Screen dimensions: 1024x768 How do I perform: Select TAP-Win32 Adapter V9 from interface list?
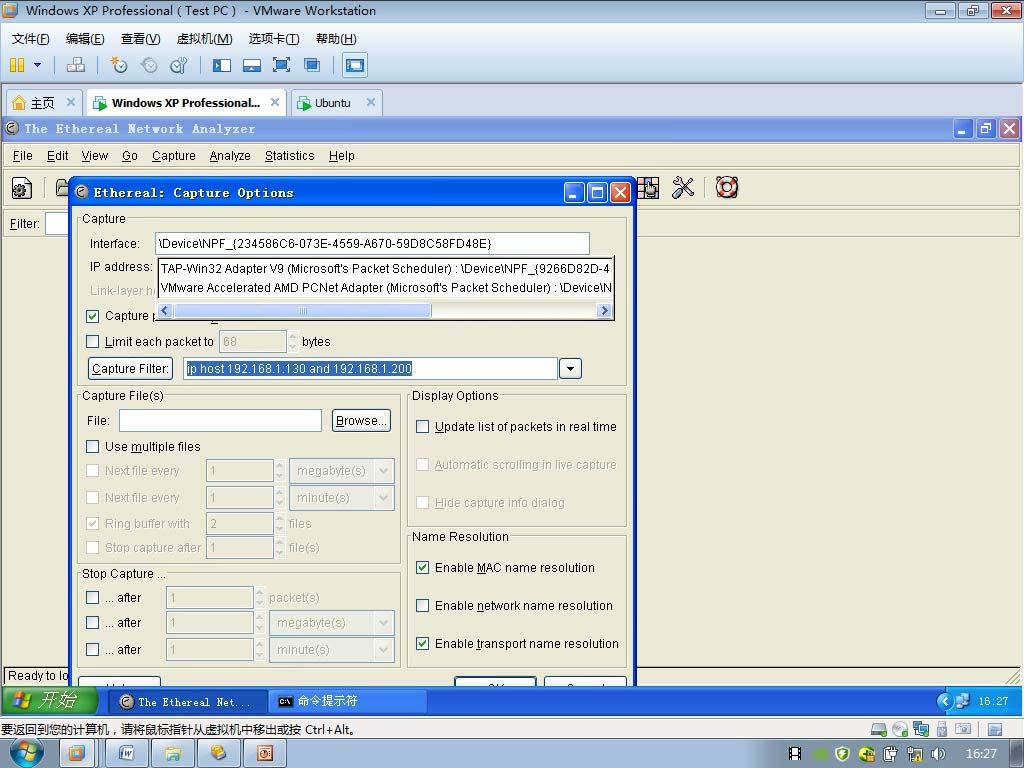tap(385, 268)
